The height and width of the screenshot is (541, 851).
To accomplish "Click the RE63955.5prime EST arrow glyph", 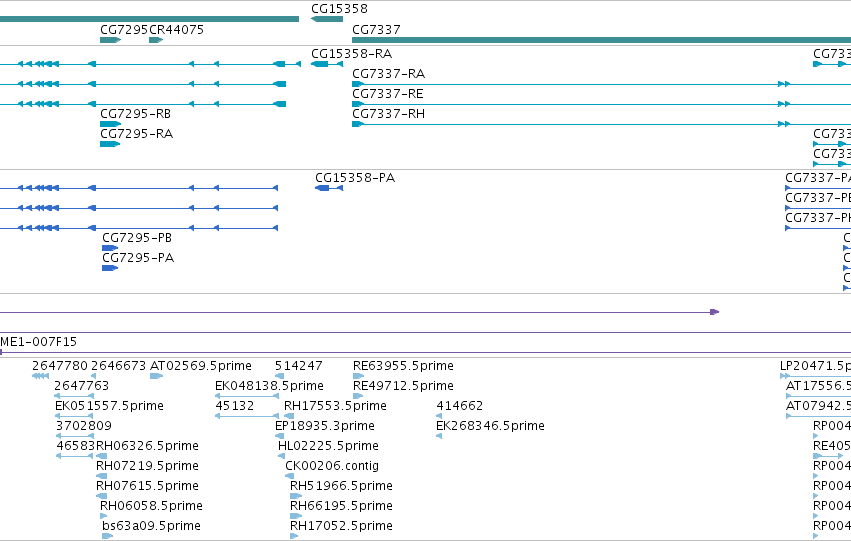I will pyautogui.click(x=358, y=376).
